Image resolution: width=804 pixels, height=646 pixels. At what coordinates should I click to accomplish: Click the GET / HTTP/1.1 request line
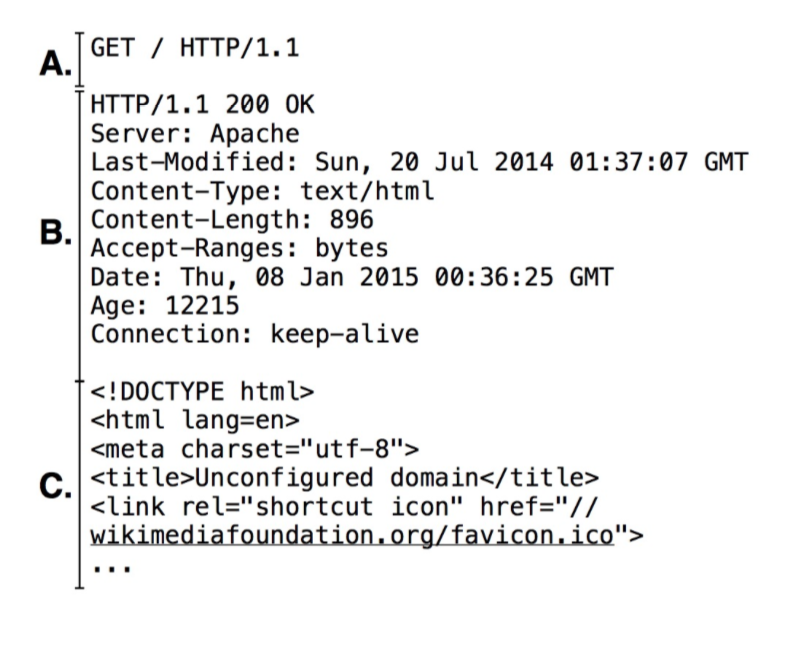coord(194,46)
